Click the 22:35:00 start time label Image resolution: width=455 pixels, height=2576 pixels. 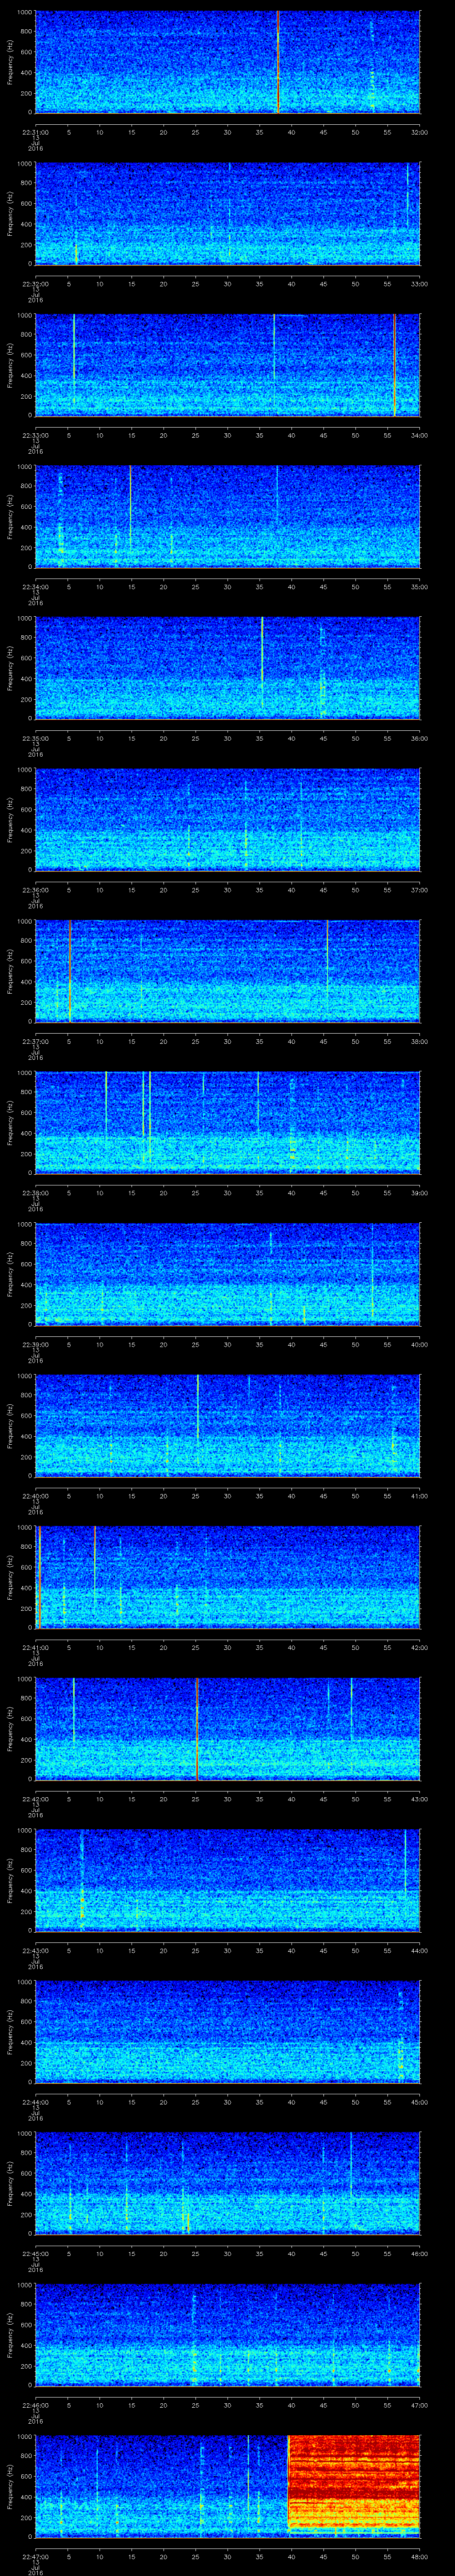(36, 738)
